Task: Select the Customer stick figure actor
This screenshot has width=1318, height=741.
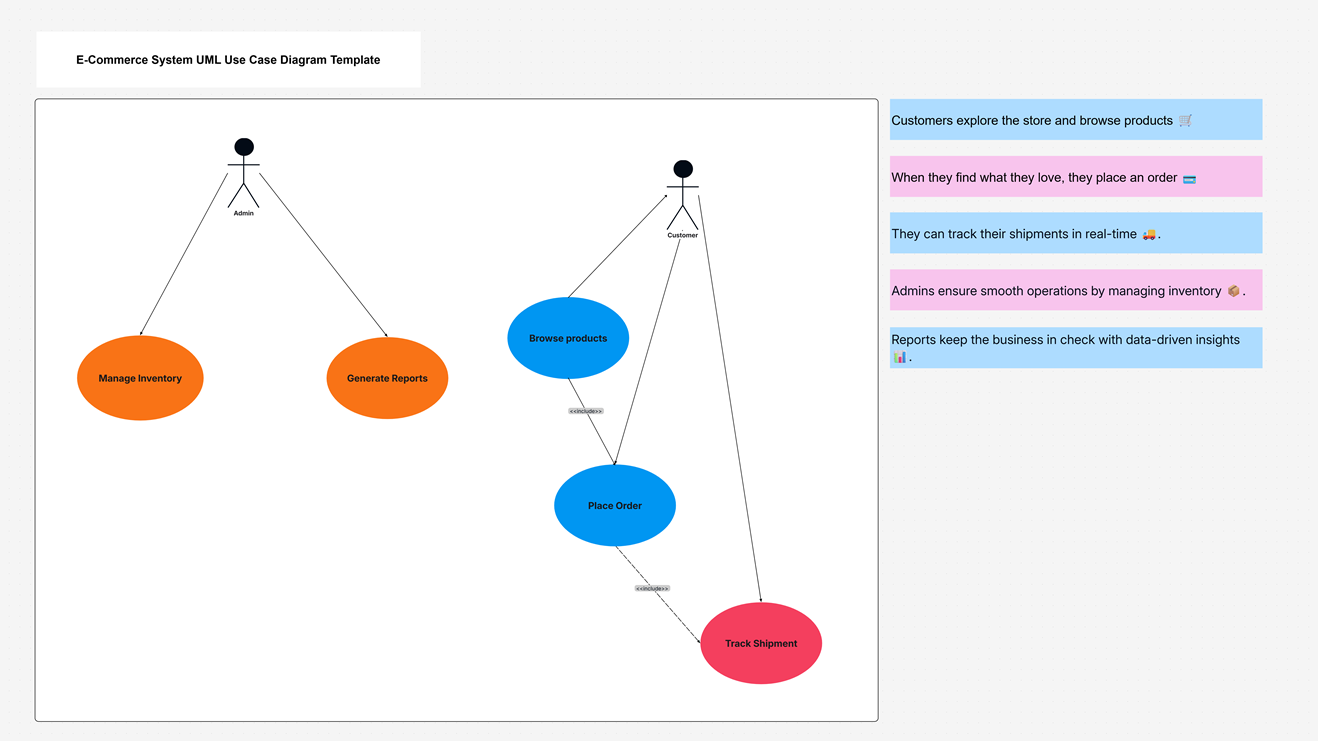Action: [683, 200]
